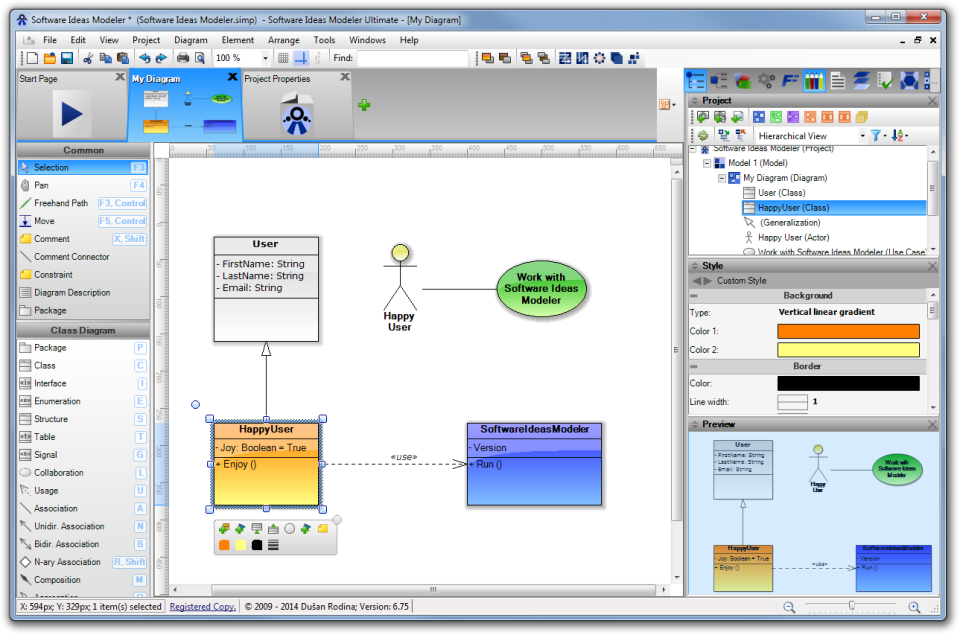
Task: Toggle the Style panel colored pencils icon
Action: (x=814, y=80)
